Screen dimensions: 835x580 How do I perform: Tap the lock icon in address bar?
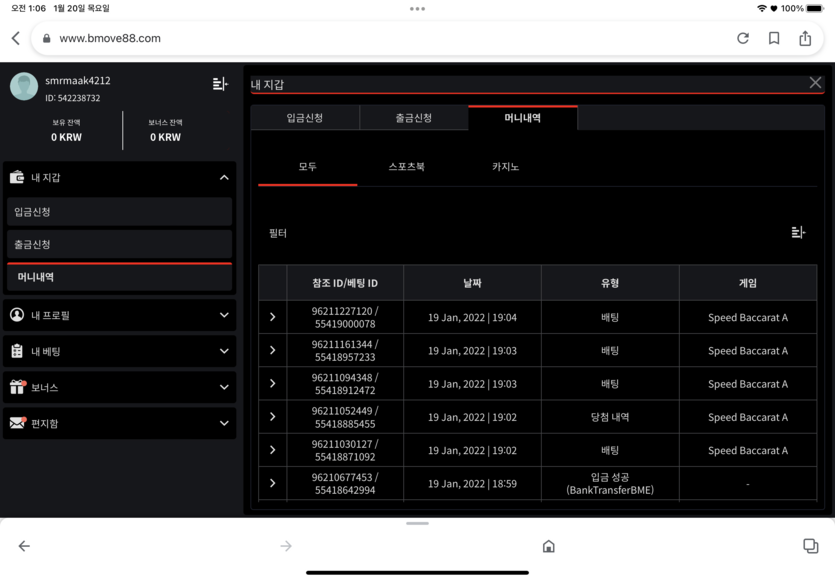tap(47, 38)
